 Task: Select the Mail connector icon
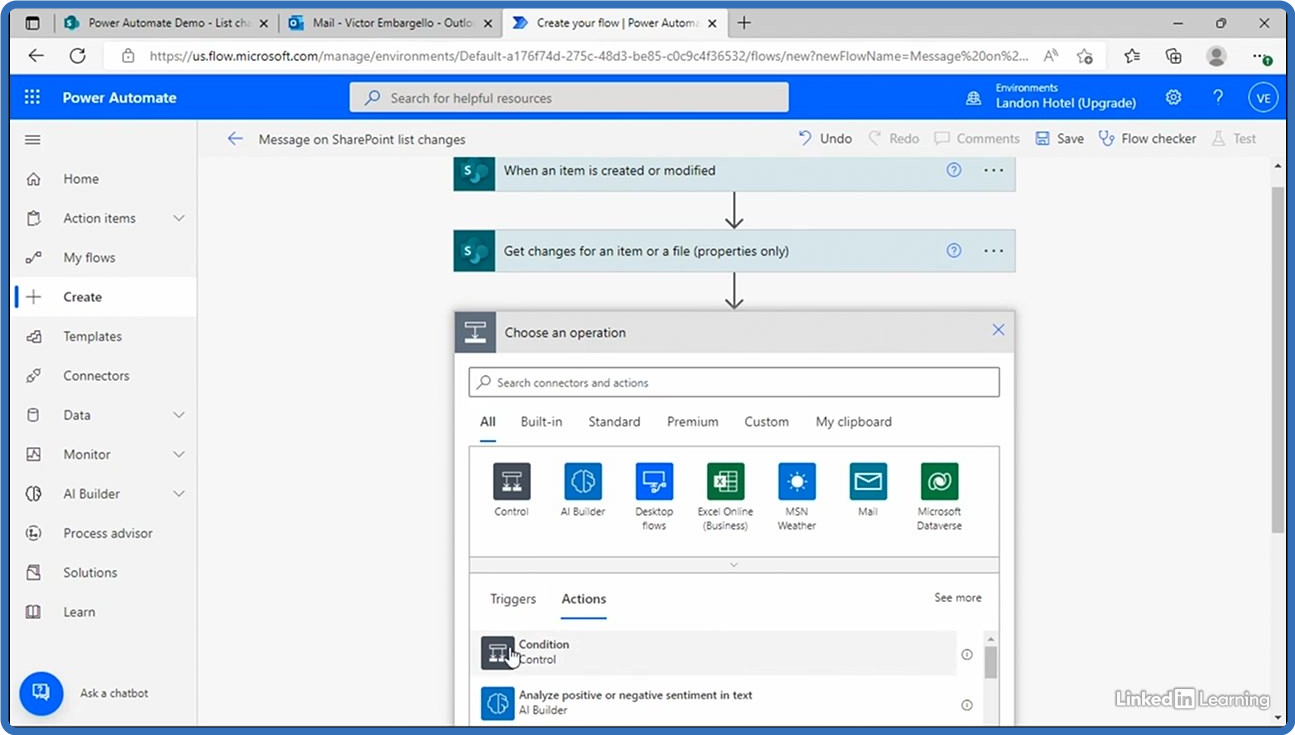(x=868, y=481)
